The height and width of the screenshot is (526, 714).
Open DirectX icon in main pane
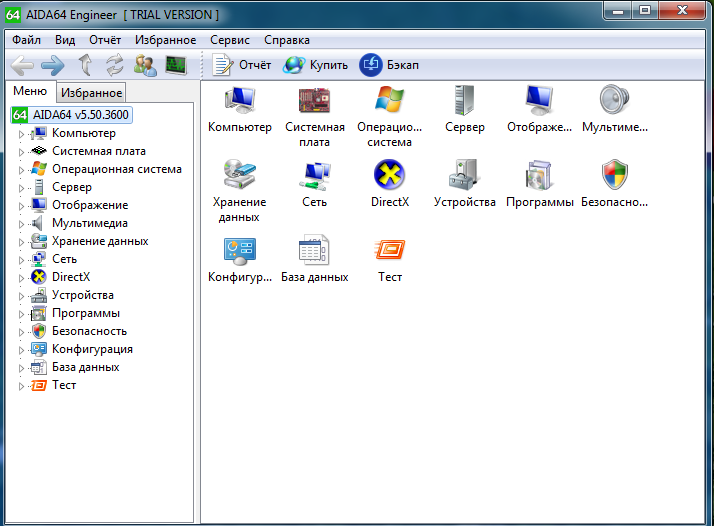coord(389,174)
